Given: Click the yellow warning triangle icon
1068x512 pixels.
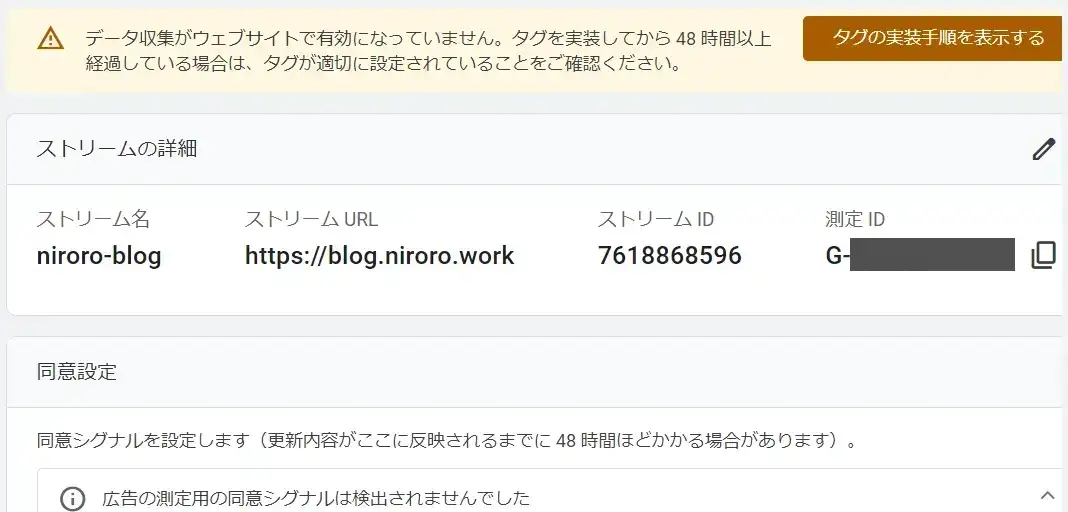Looking at the screenshot, I should (50, 39).
